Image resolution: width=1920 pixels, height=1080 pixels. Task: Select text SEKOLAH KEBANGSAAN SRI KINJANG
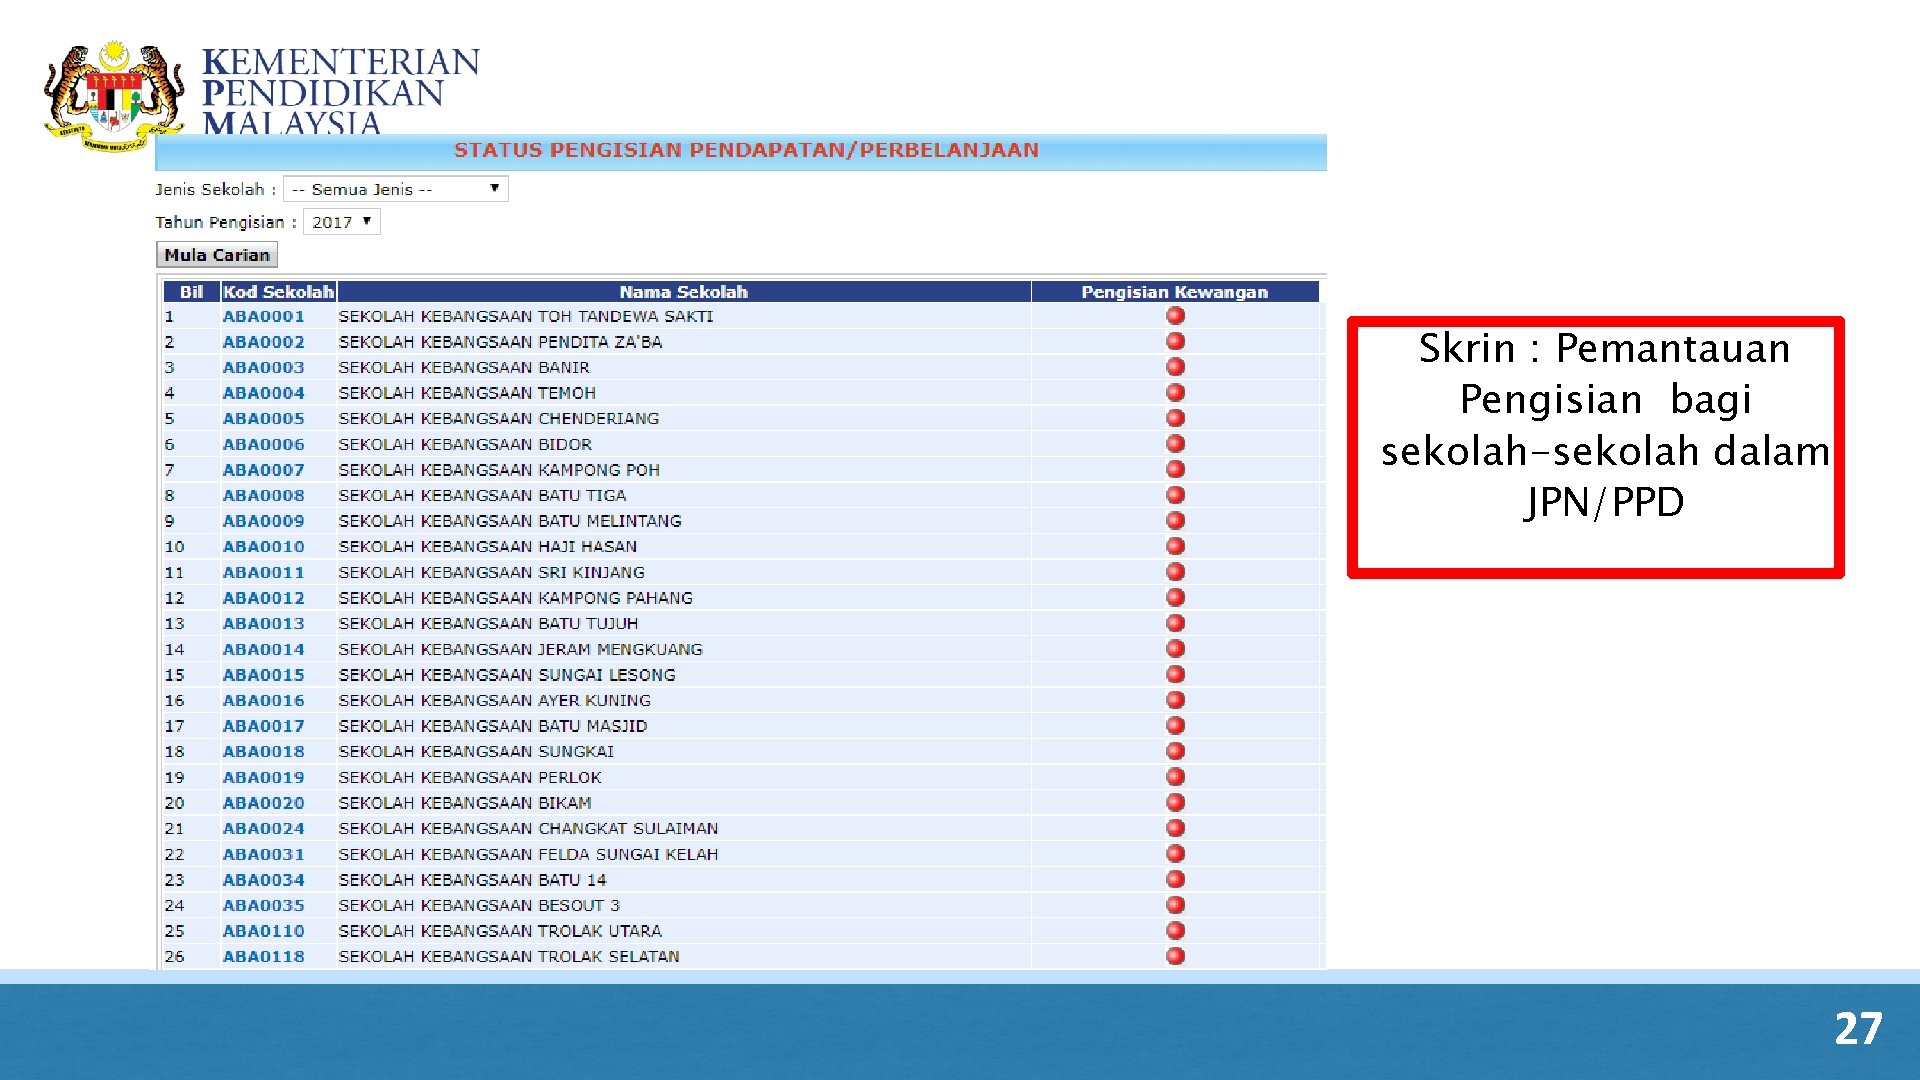(x=491, y=572)
